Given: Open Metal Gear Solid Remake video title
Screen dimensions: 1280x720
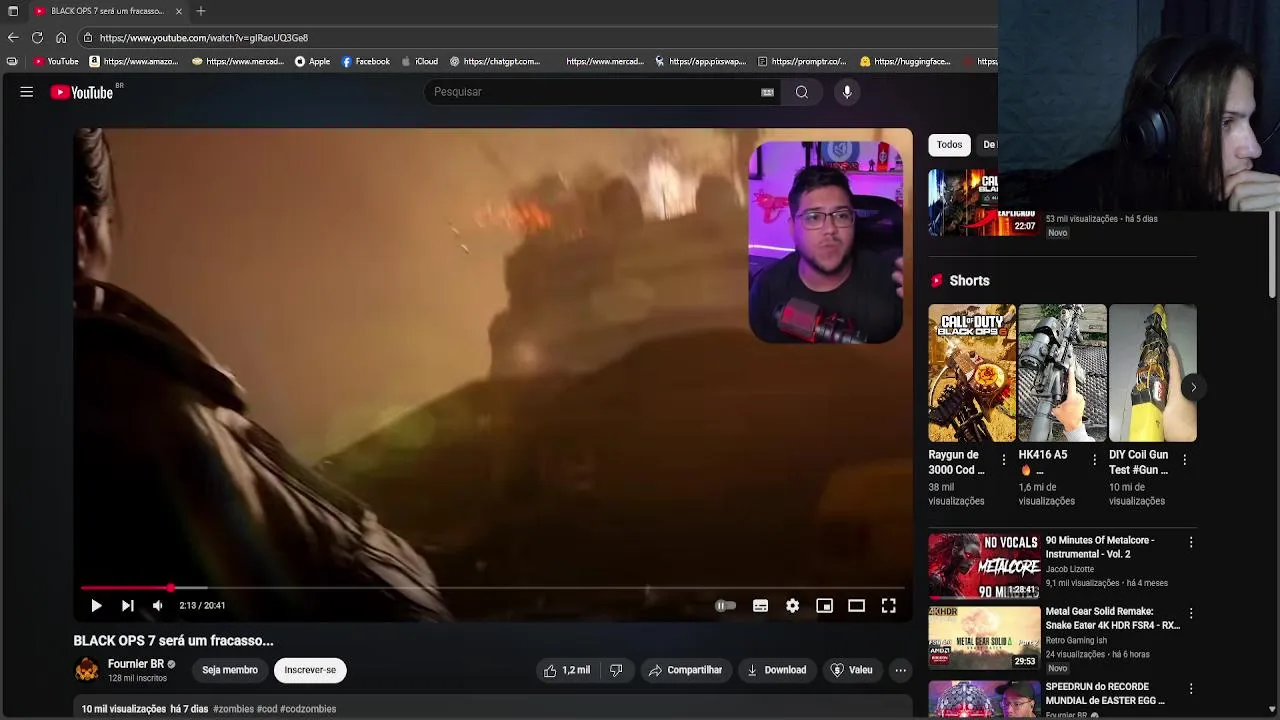Looking at the screenshot, I should pos(1113,618).
